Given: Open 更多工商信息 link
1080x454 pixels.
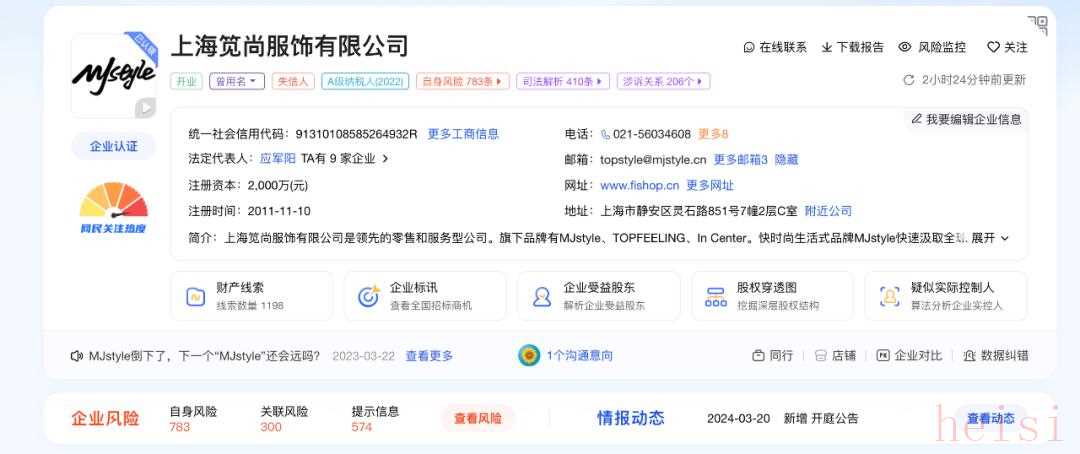Looking at the screenshot, I should (464, 134).
